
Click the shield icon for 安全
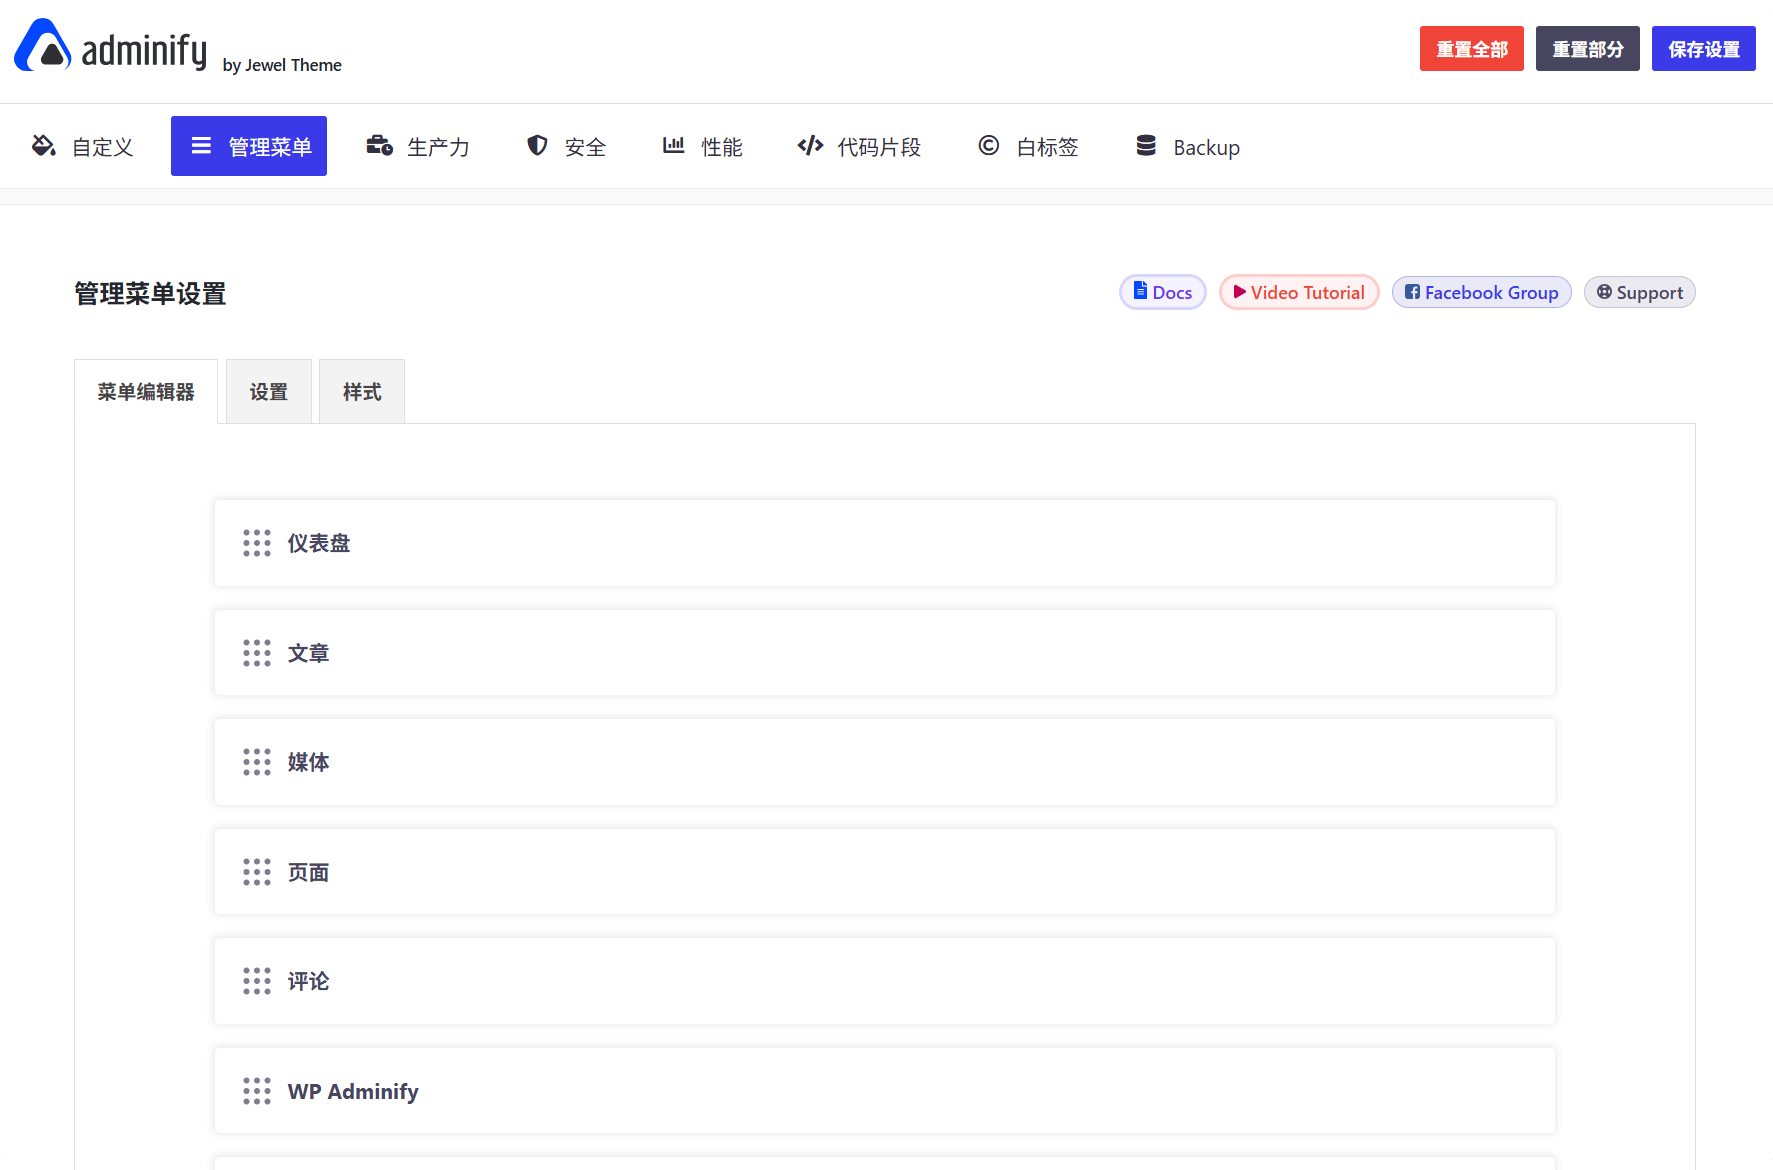pyautogui.click(x=537, y=146)
